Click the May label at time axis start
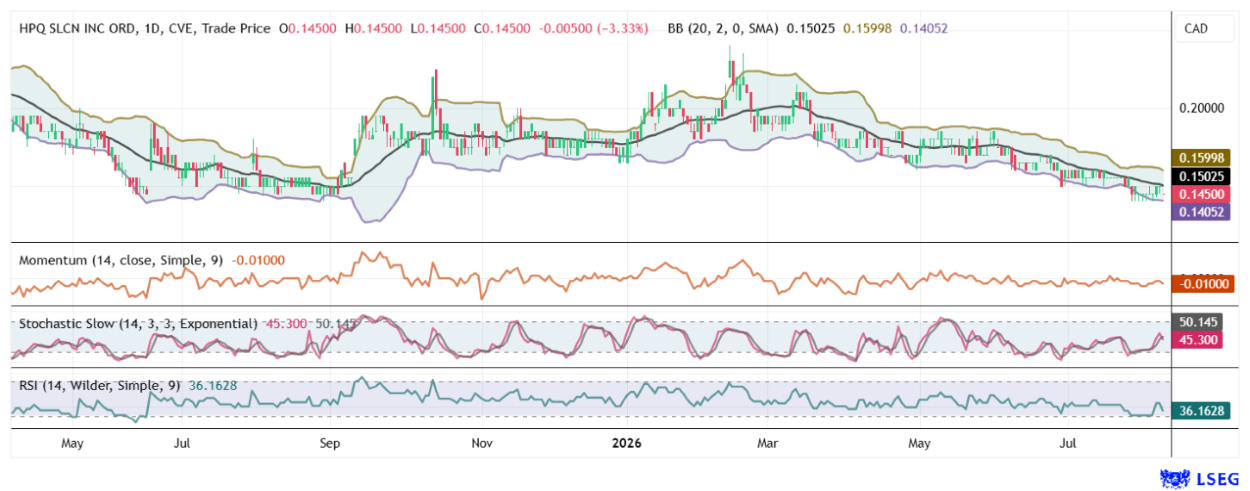The width and height of the screenshot is (1250, 491). pos(71,441)
